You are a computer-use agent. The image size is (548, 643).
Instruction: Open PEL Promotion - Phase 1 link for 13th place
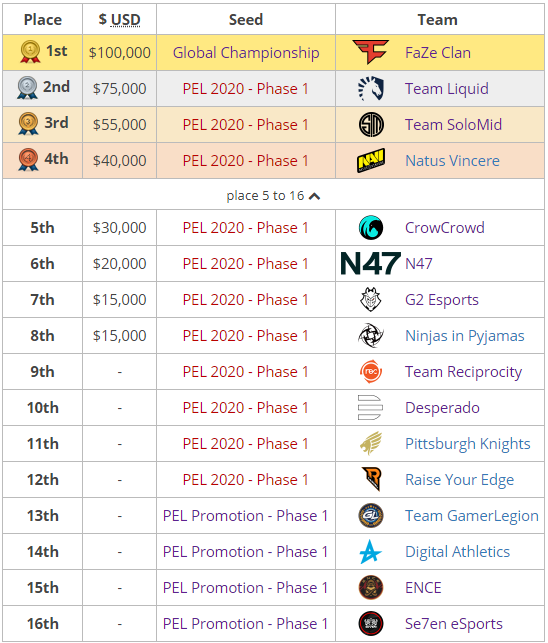click(x=245, y=515)
